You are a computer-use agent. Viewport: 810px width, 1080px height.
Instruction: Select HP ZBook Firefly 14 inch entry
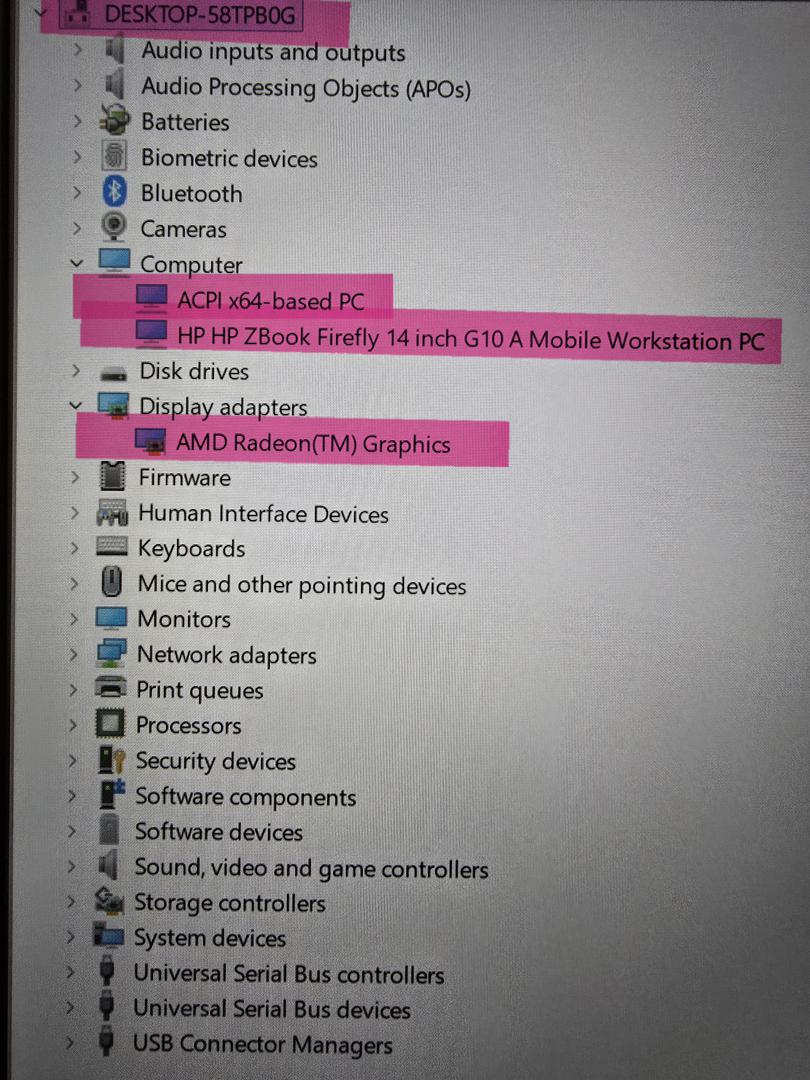(471, 338)
